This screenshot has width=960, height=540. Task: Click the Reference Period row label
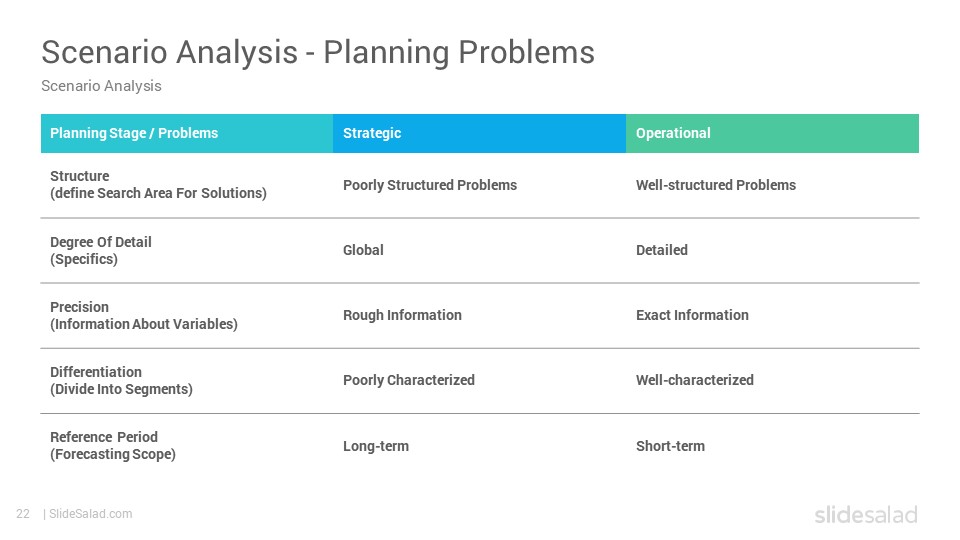113,446
